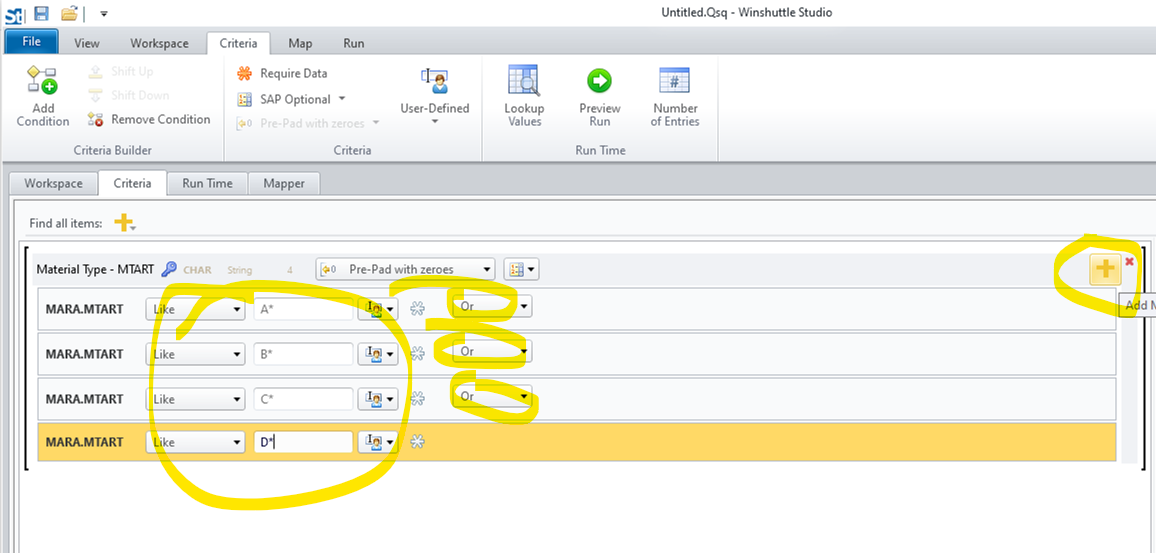Open Or connector dropdown in B* row
Image resolution: width=1156 pixels, height=553 pixels.
492,352
